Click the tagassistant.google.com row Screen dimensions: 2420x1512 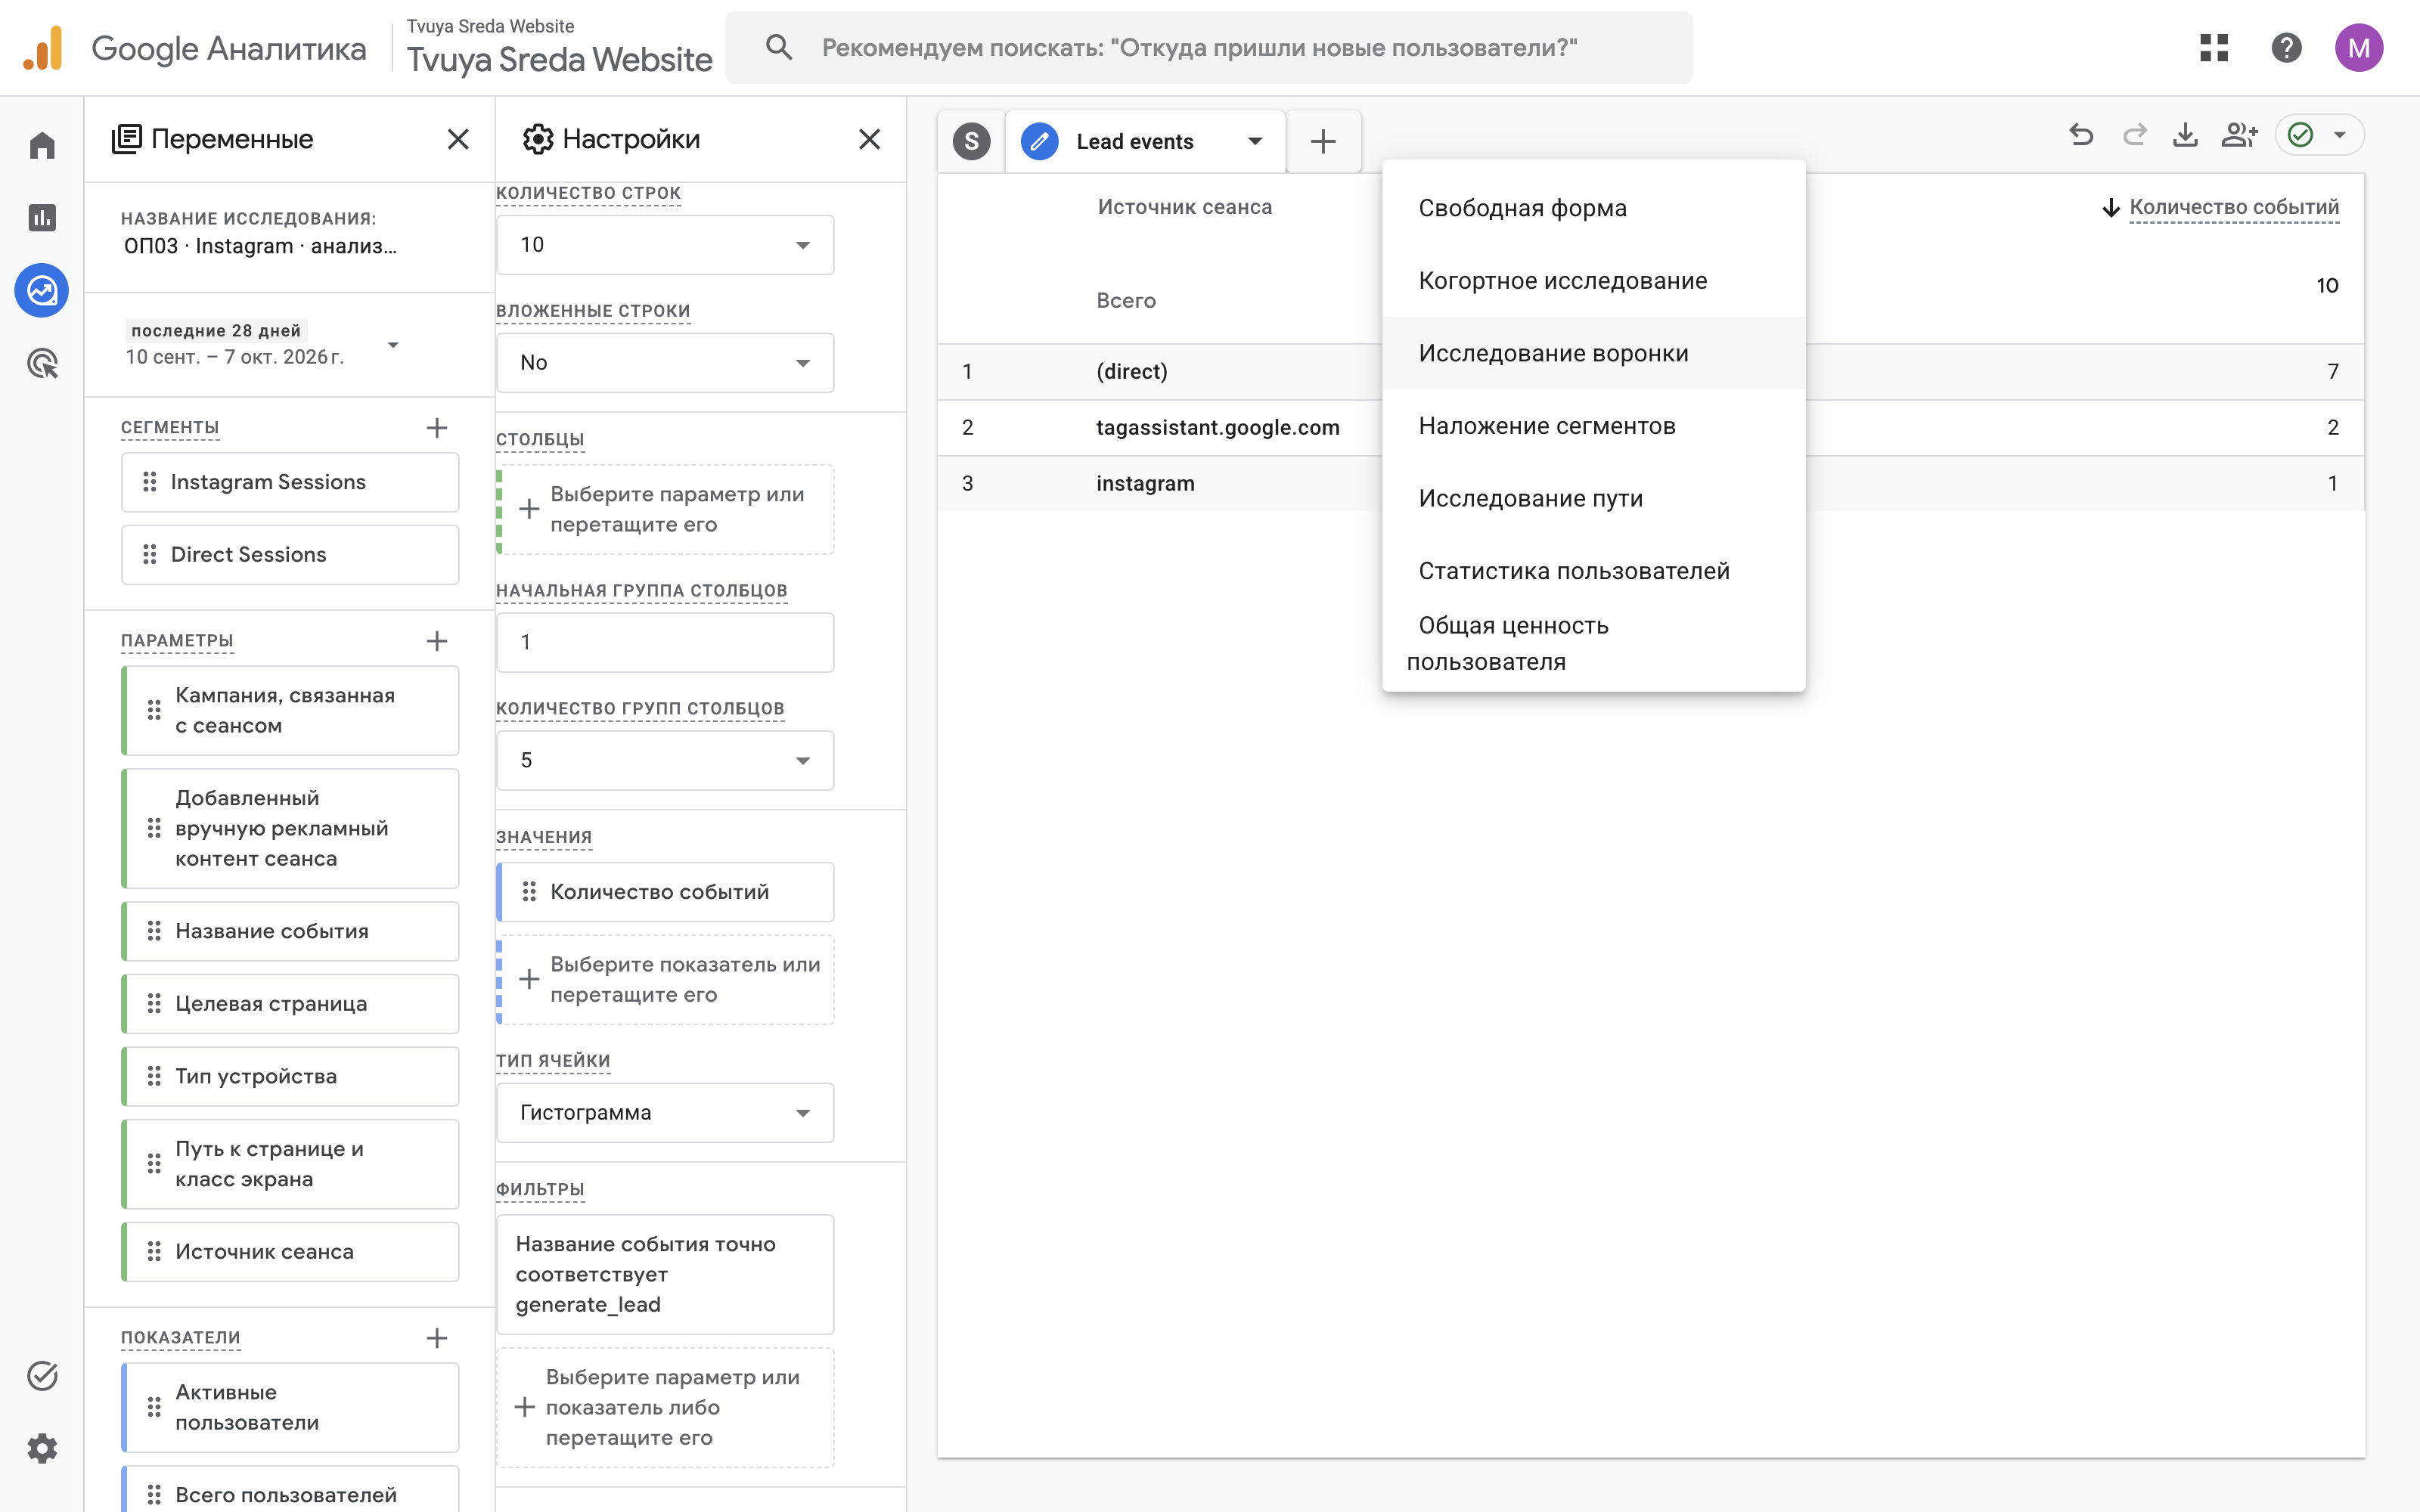[x=1650, y=428]
